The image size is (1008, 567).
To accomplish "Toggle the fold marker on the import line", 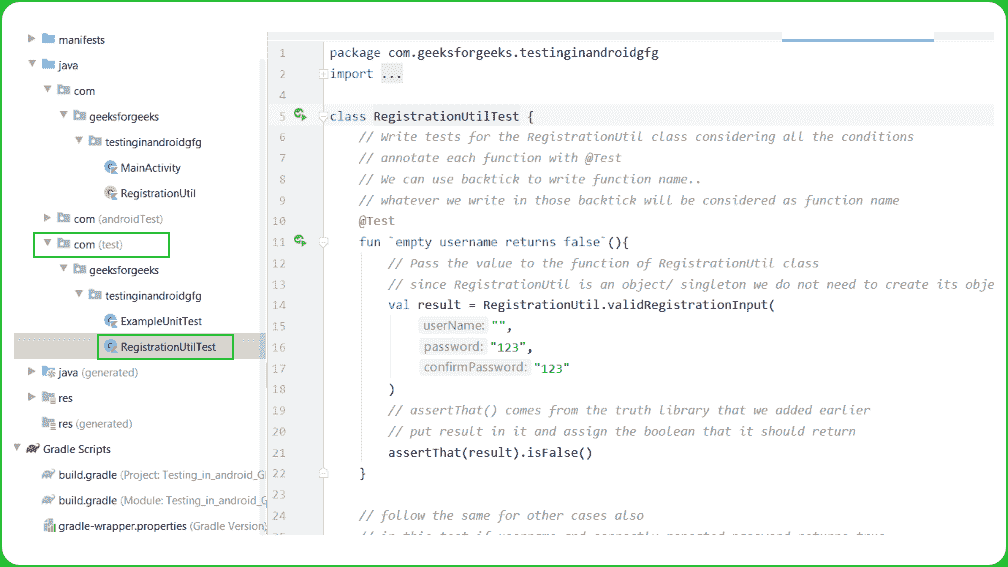I will pyautogui.click(x=322, y=74).
